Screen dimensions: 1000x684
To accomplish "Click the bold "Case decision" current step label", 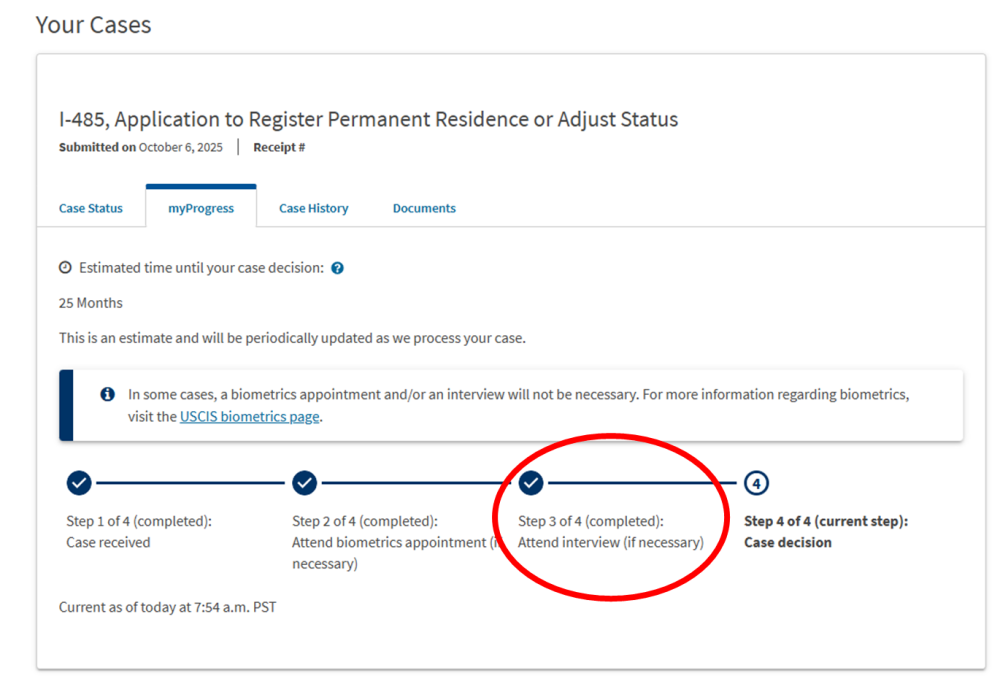I will coord(788,542).
